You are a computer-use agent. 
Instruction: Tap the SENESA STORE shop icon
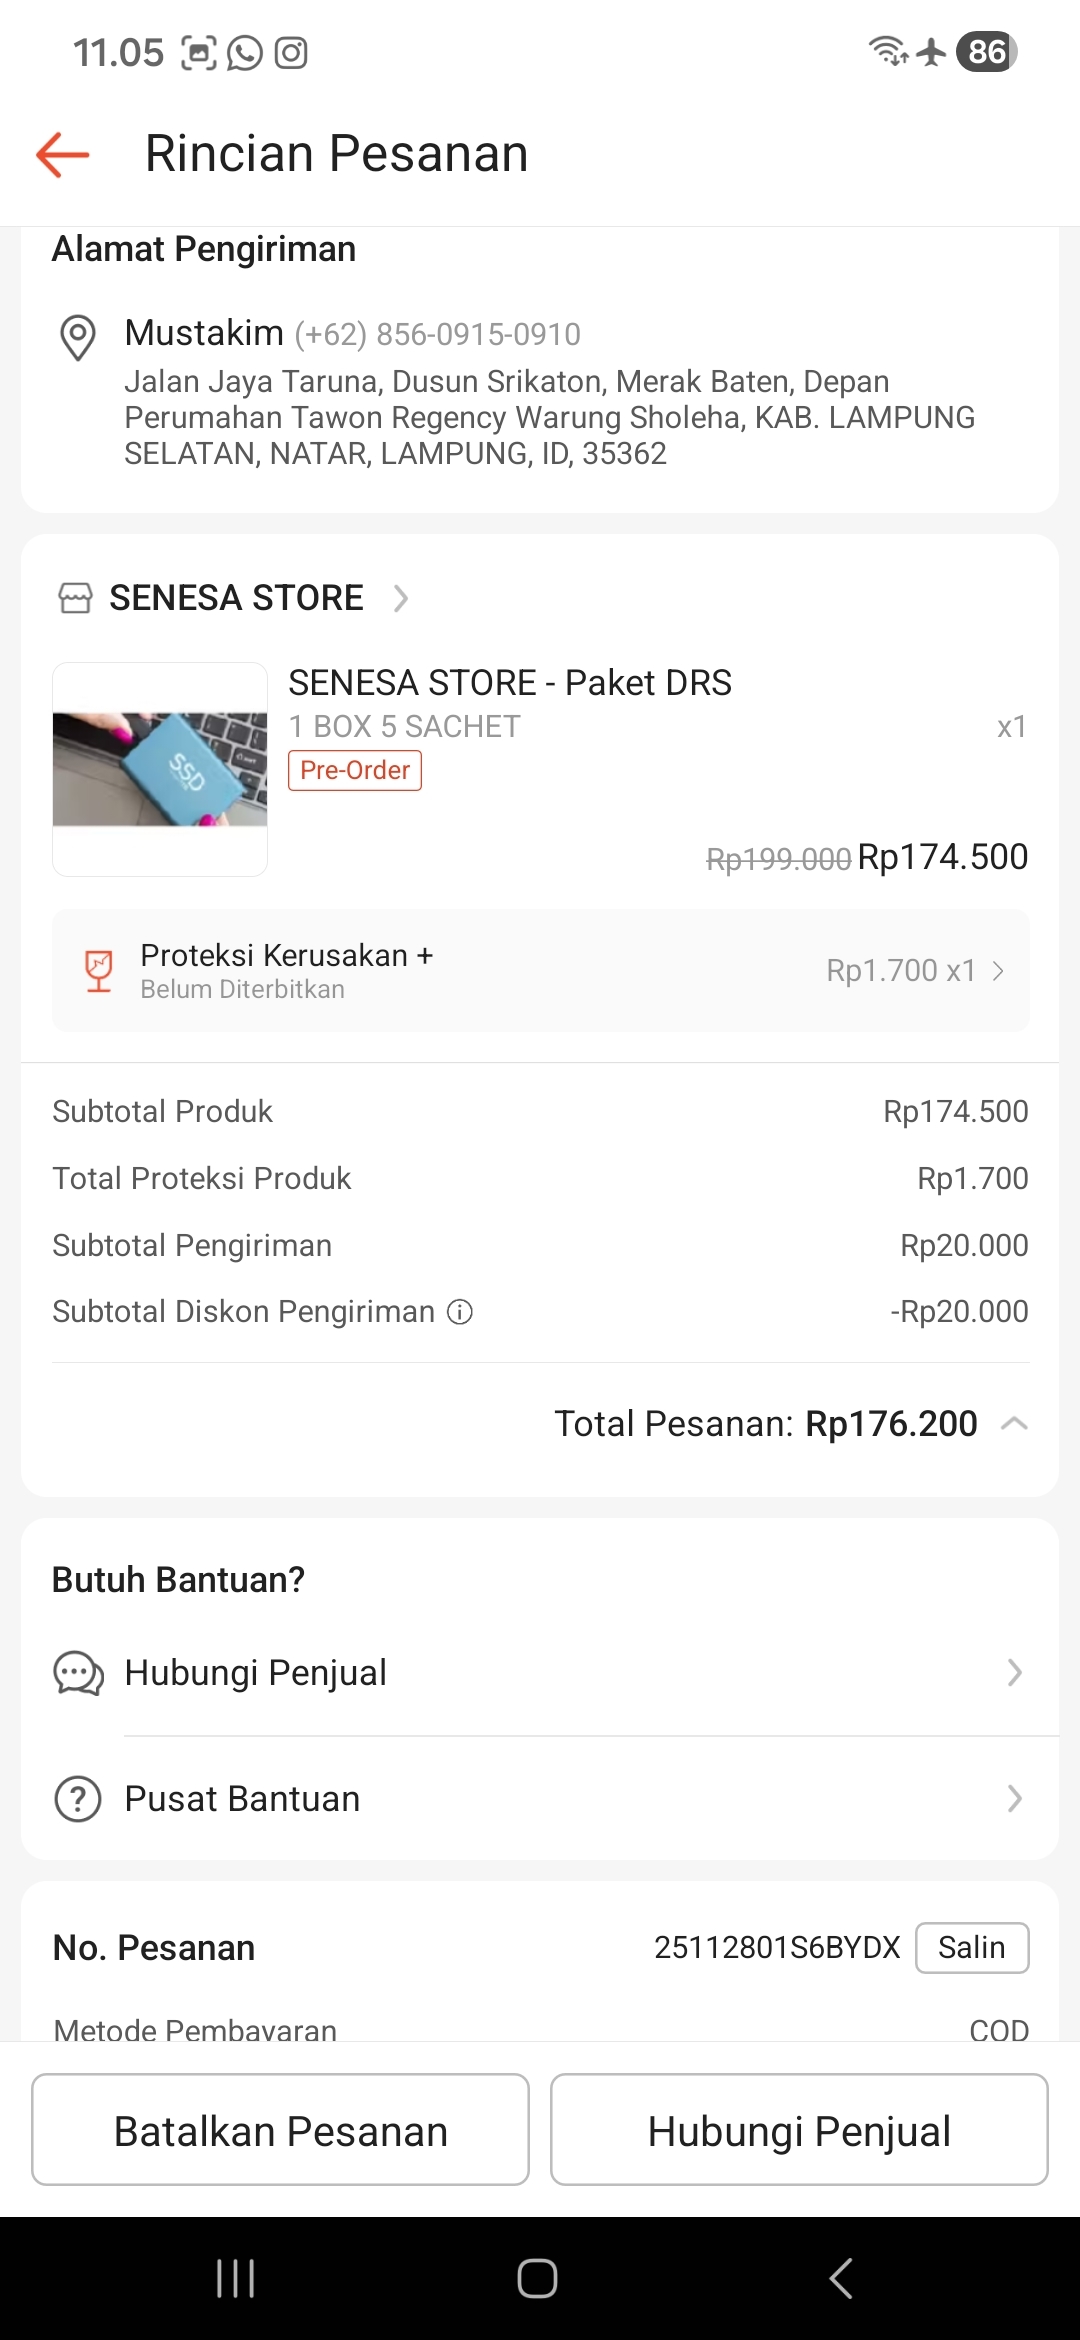click(75, 598)
